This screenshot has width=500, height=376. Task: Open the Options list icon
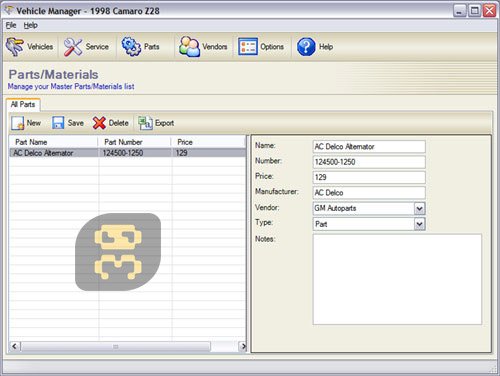pyautogui.click(x=248, y=47)
